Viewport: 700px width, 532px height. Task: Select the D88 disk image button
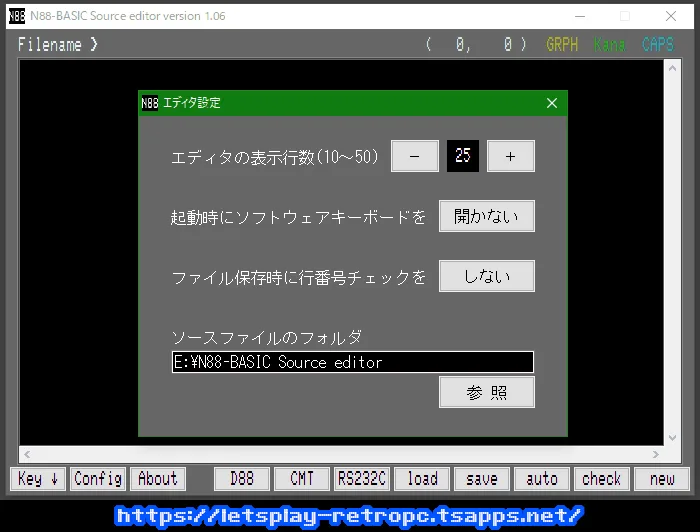(242, 479)
